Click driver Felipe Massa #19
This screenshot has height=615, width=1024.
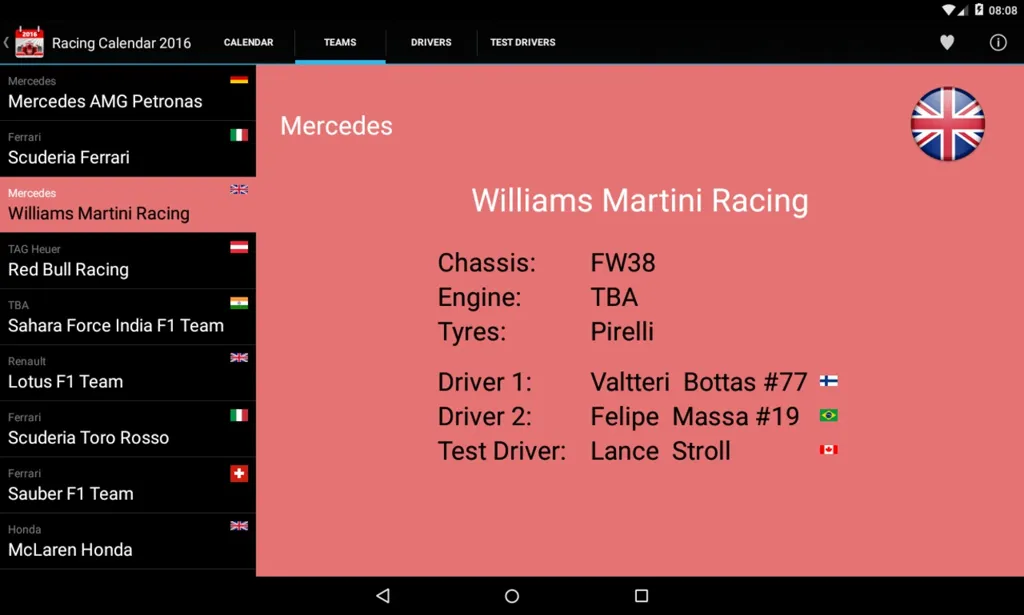point(695,417)
